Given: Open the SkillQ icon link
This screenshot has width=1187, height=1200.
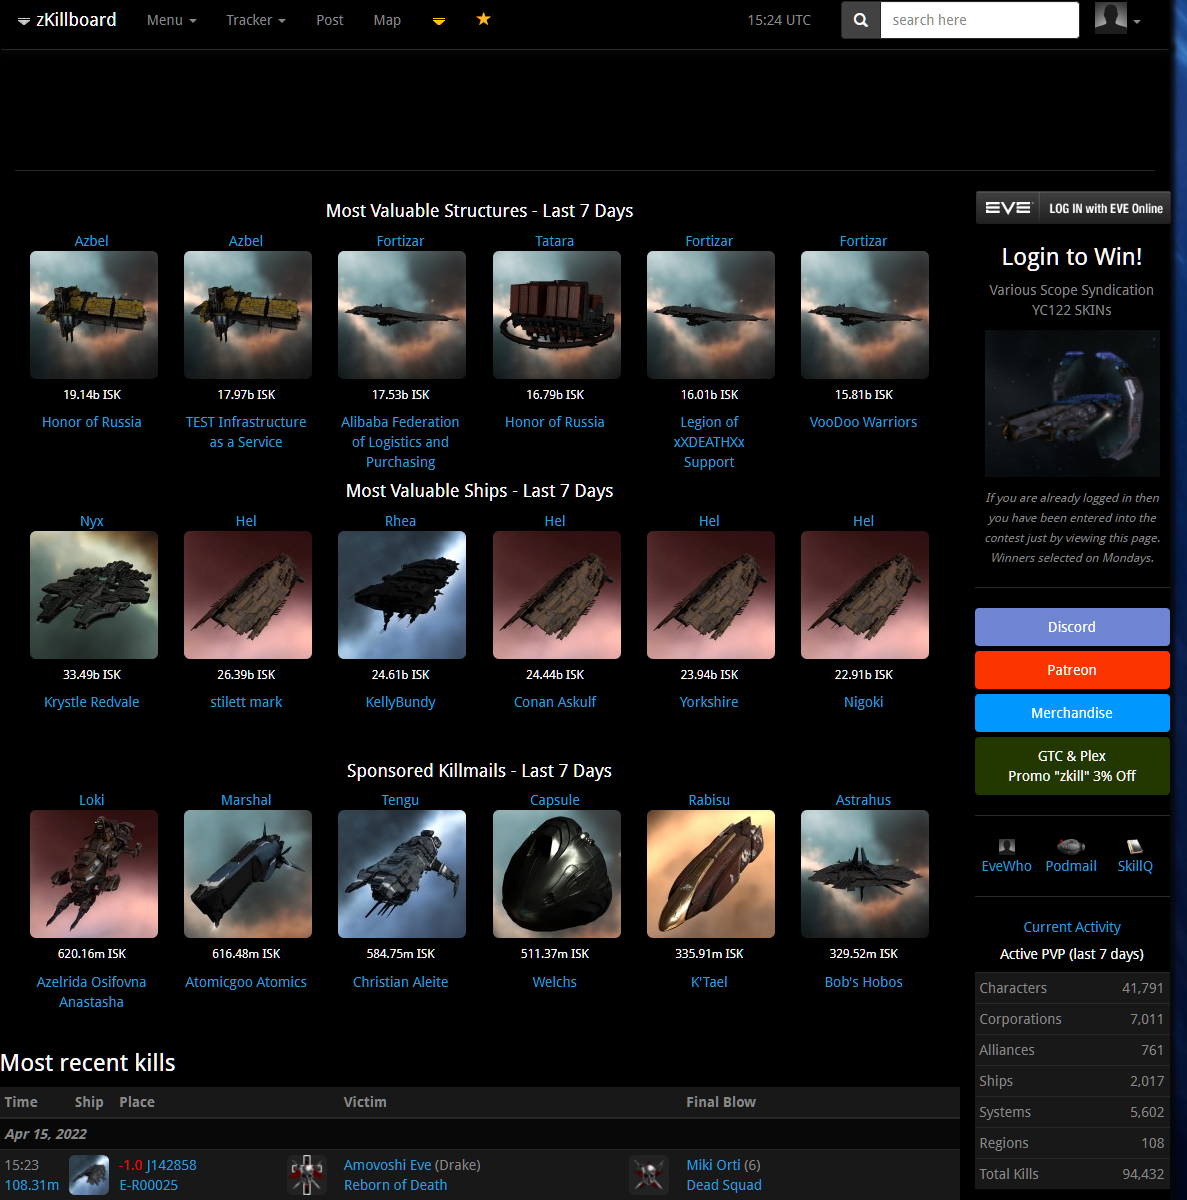Looking at the screenshot, I should pyautogui.click(x=1135, y=846).
